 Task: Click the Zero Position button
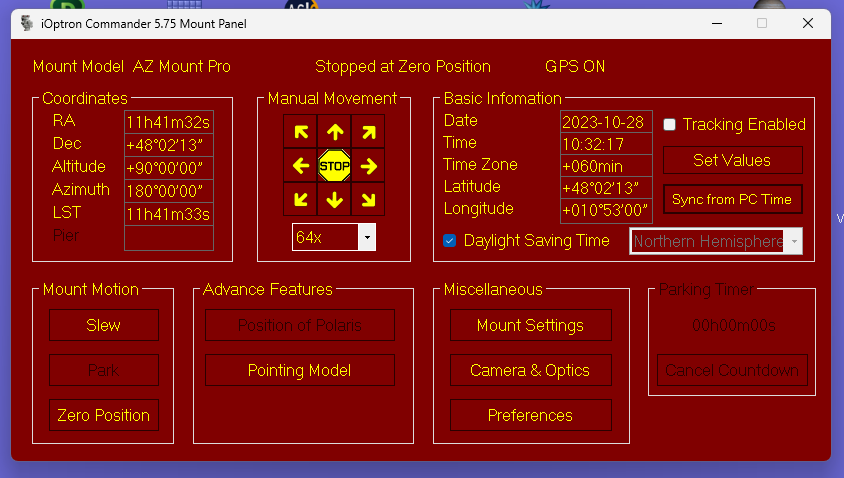point(104,415)
